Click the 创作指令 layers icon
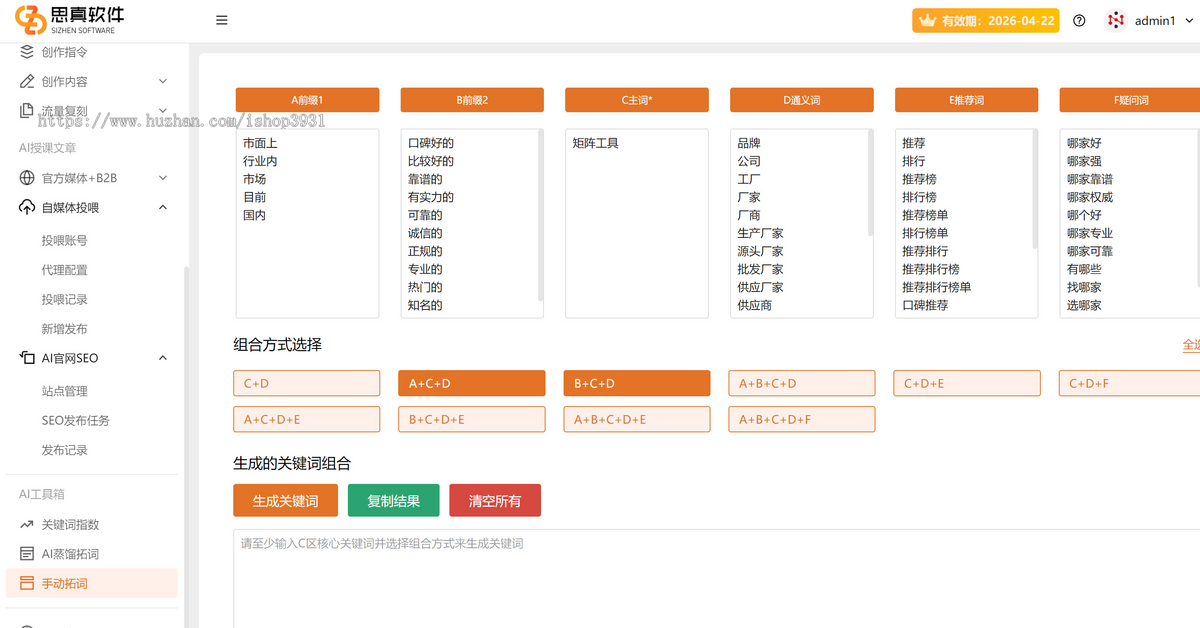1200x628 pixels. (x=27, y=52)
